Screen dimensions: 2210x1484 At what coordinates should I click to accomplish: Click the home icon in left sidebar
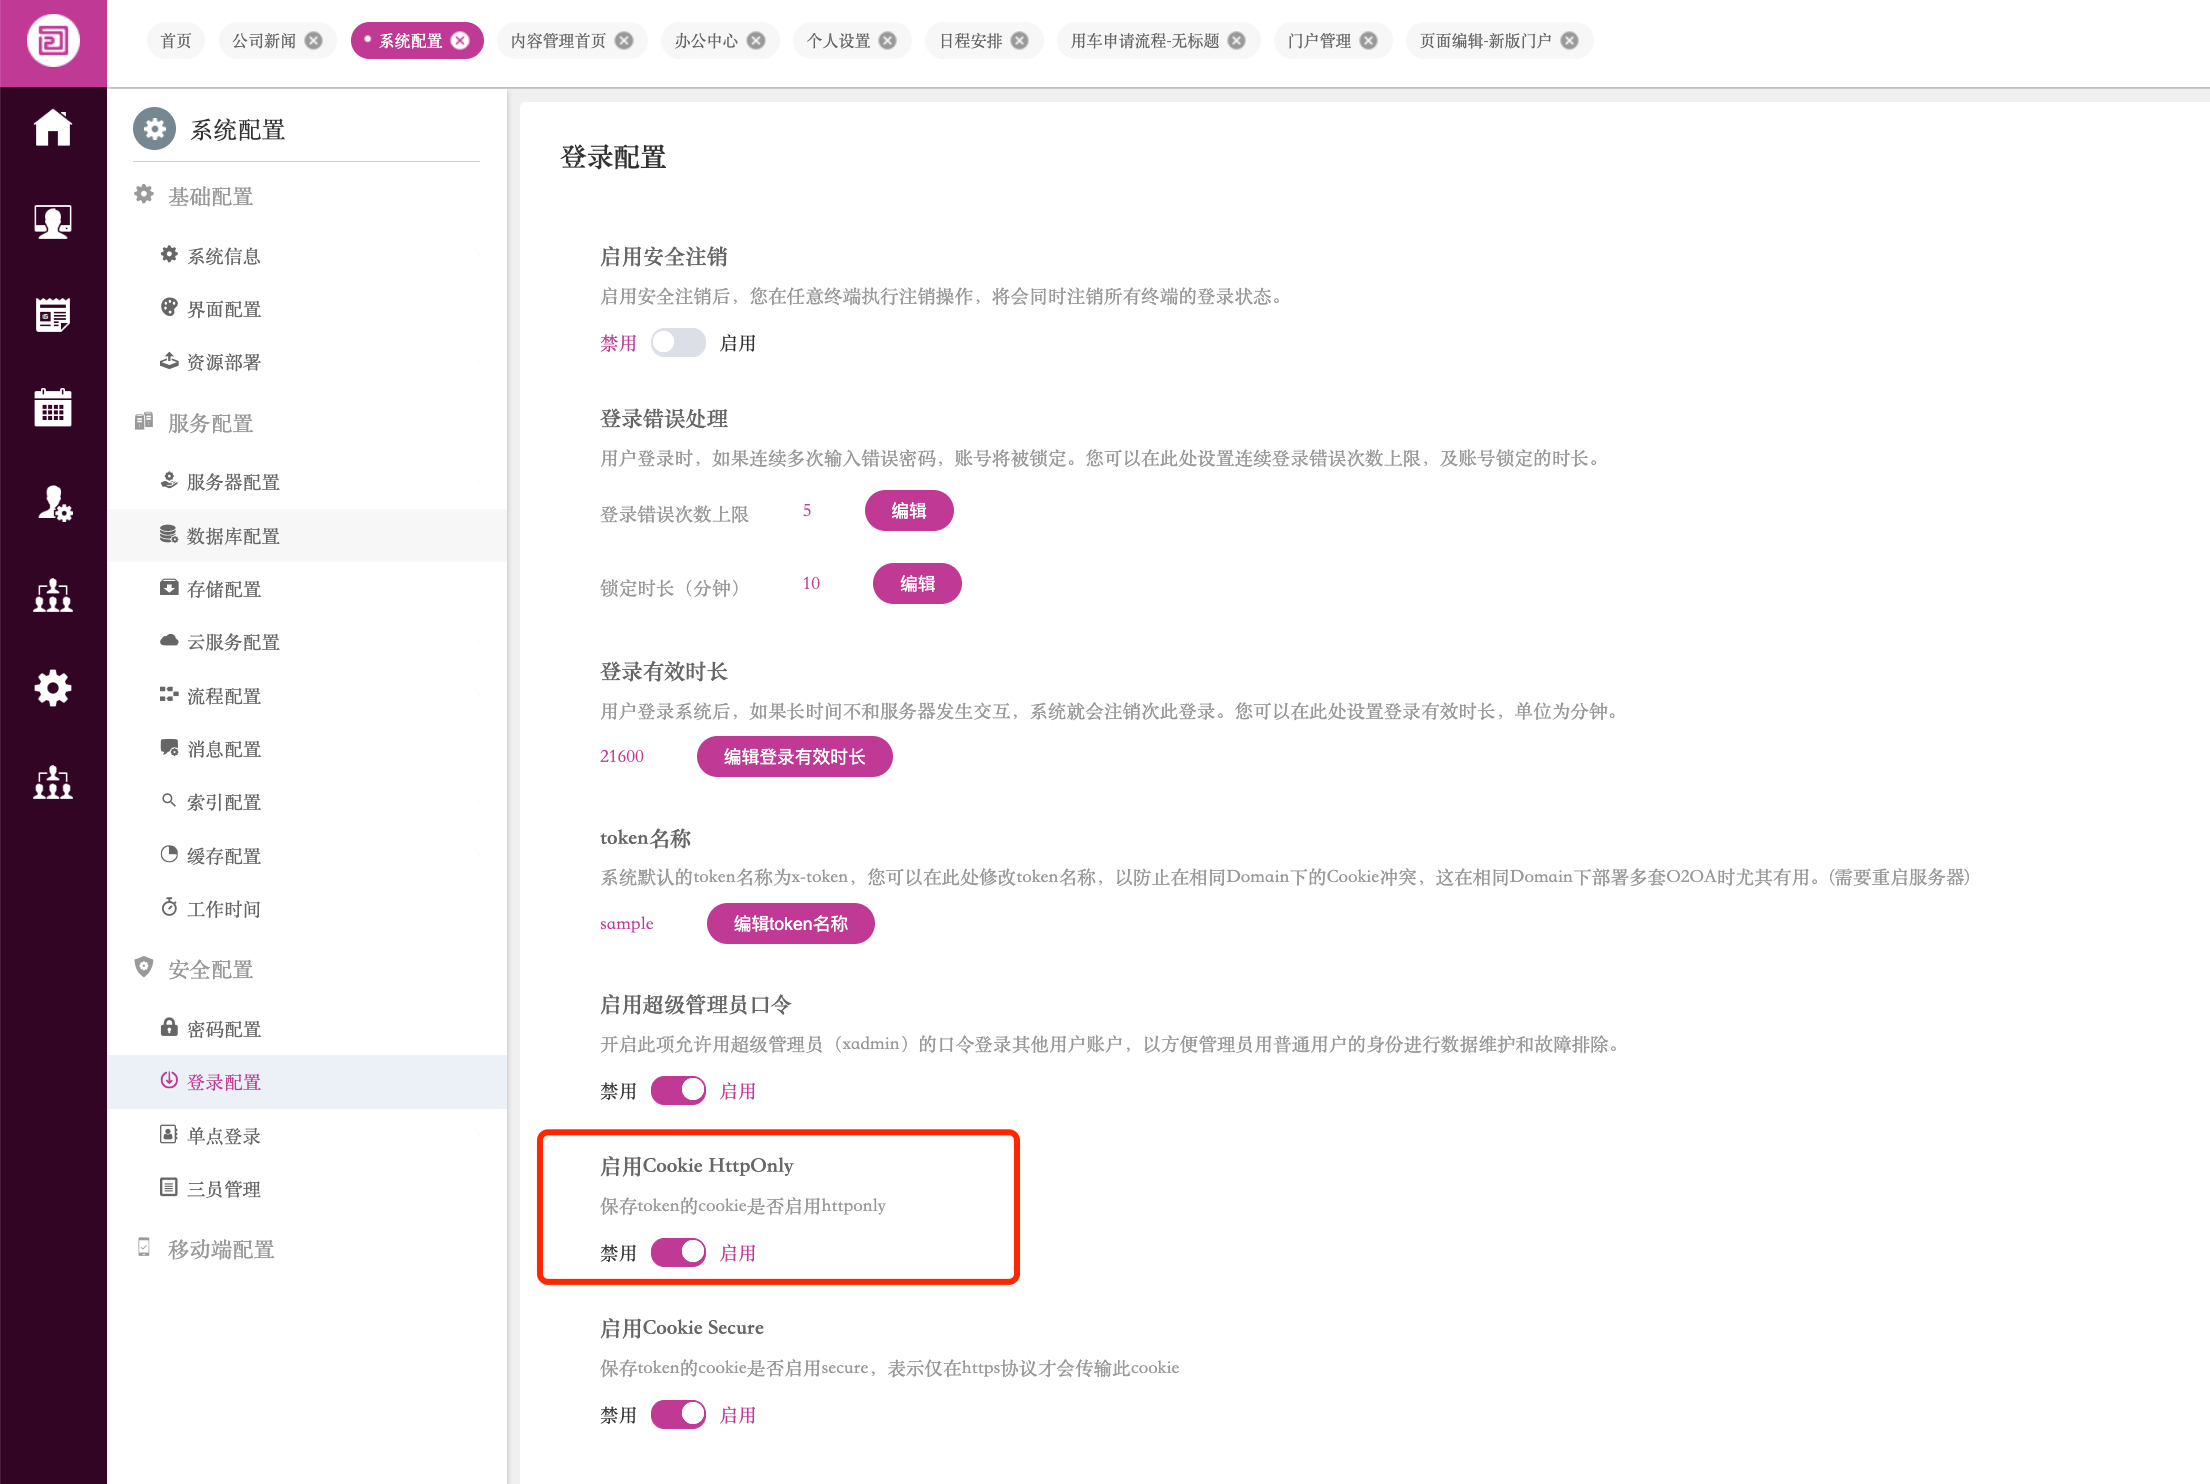53,128
